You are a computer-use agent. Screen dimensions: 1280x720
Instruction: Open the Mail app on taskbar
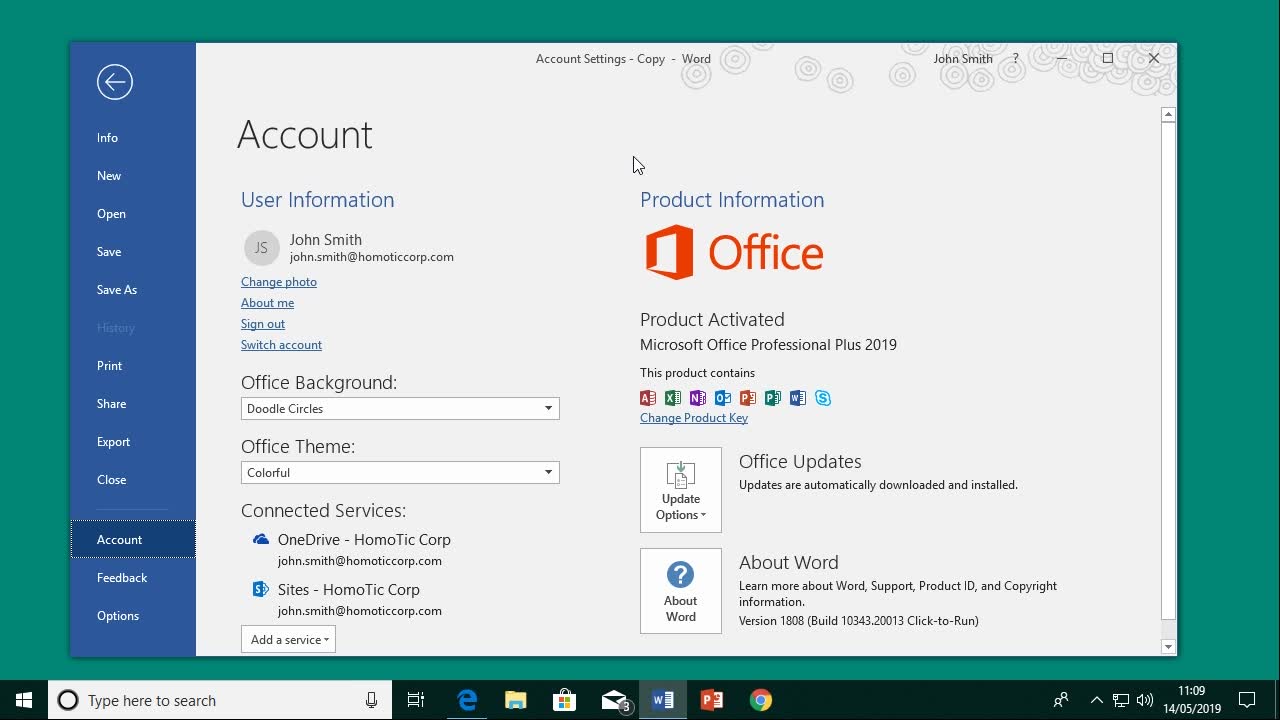(x=614, y=700)
